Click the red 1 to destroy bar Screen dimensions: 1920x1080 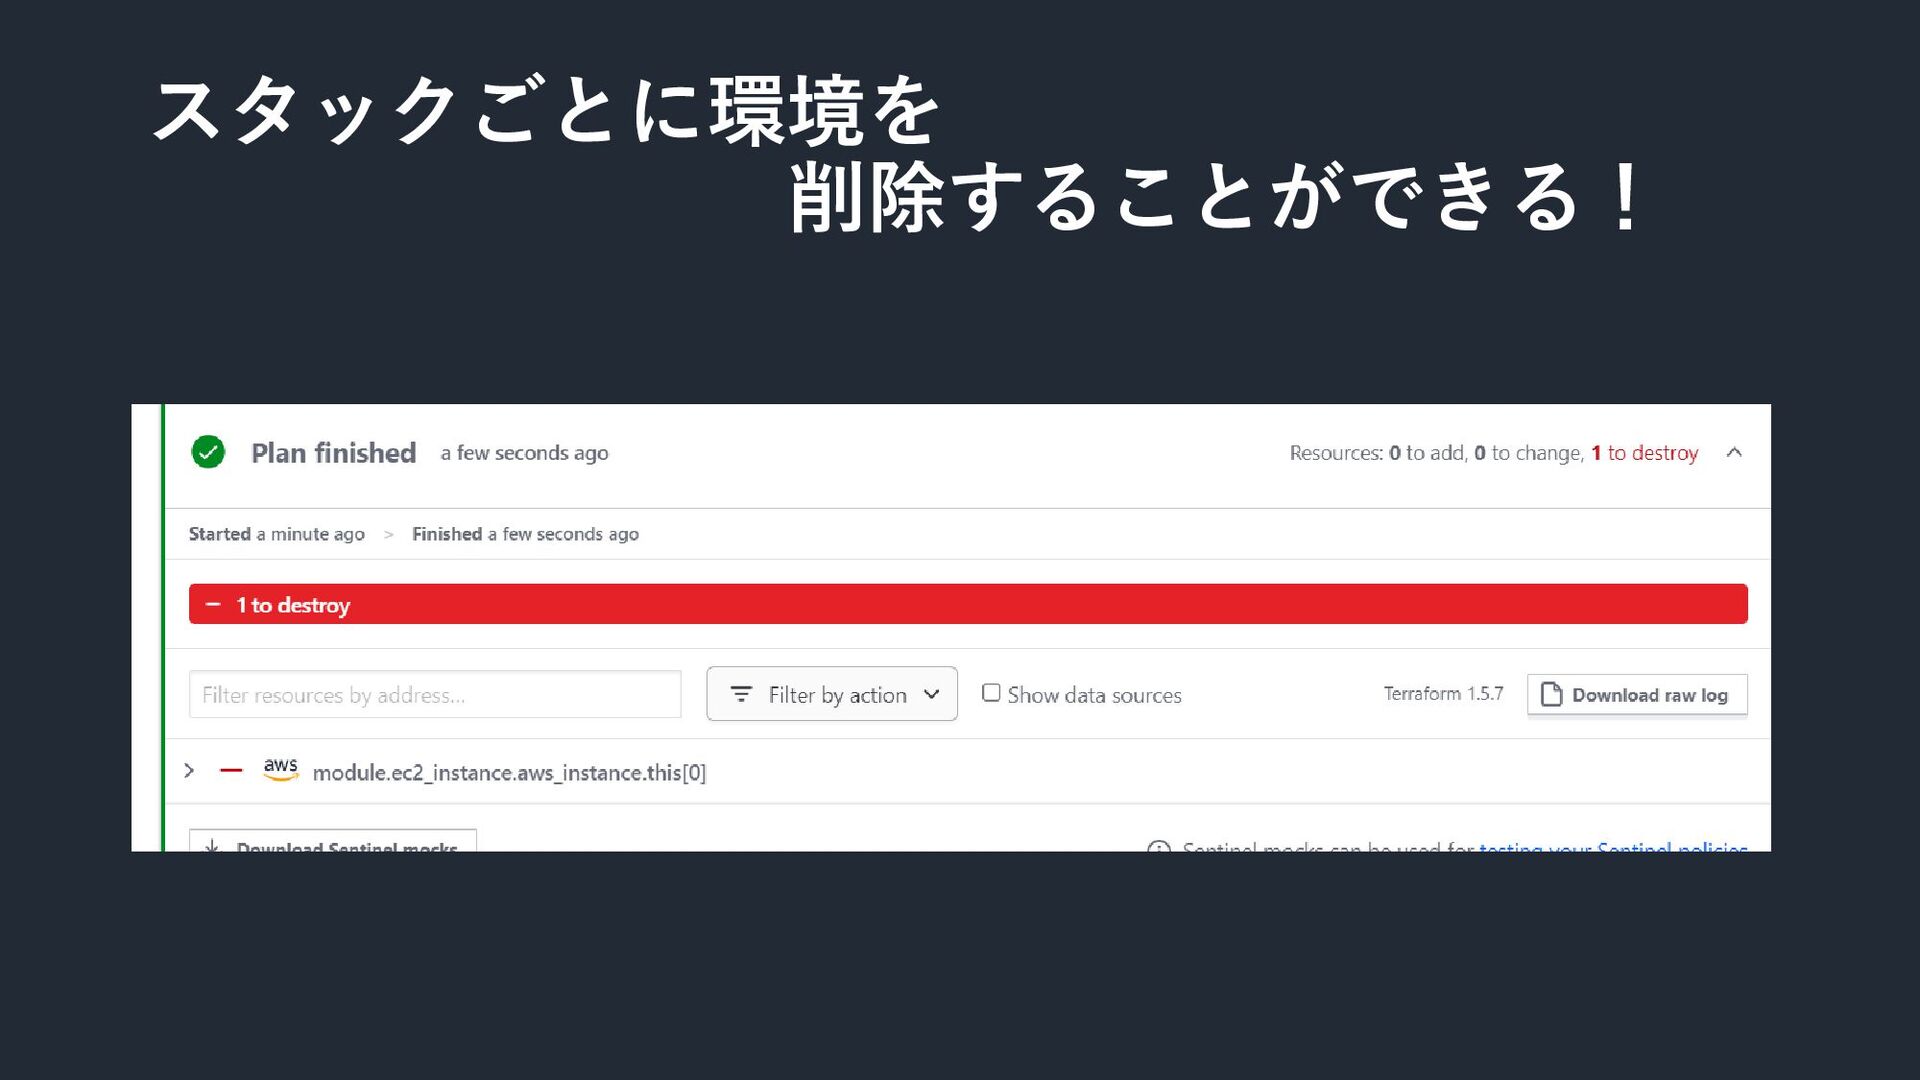coord(967,604)
